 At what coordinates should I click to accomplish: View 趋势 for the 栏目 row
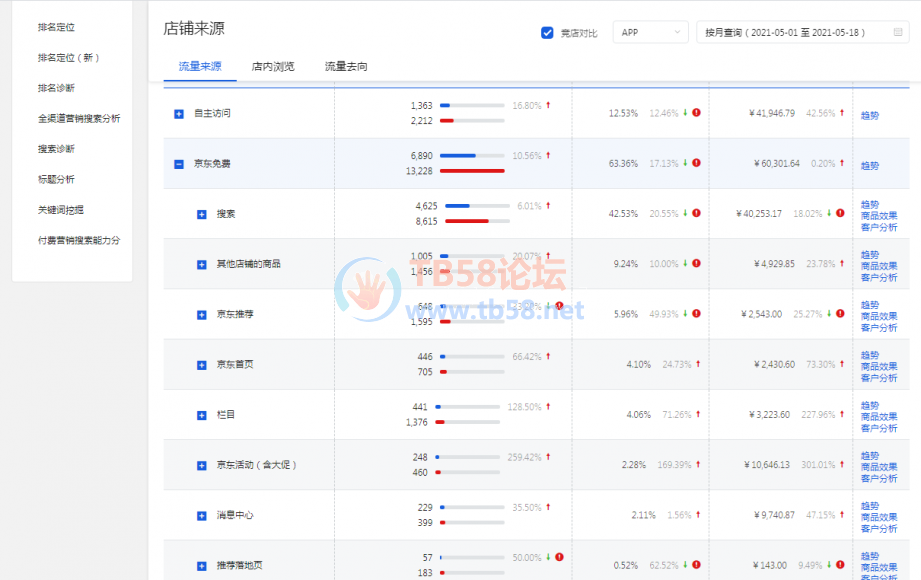click(x=870, y=405)
